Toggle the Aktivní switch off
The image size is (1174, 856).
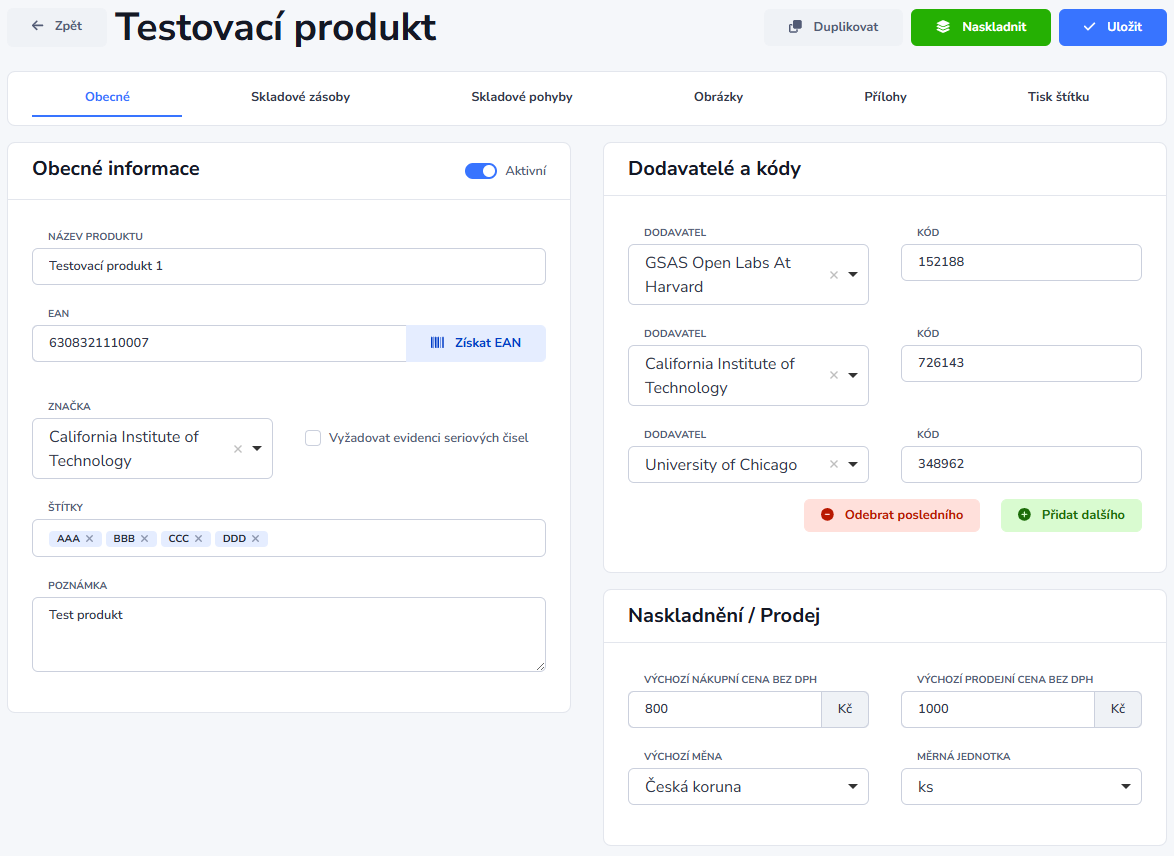point(481,171)
